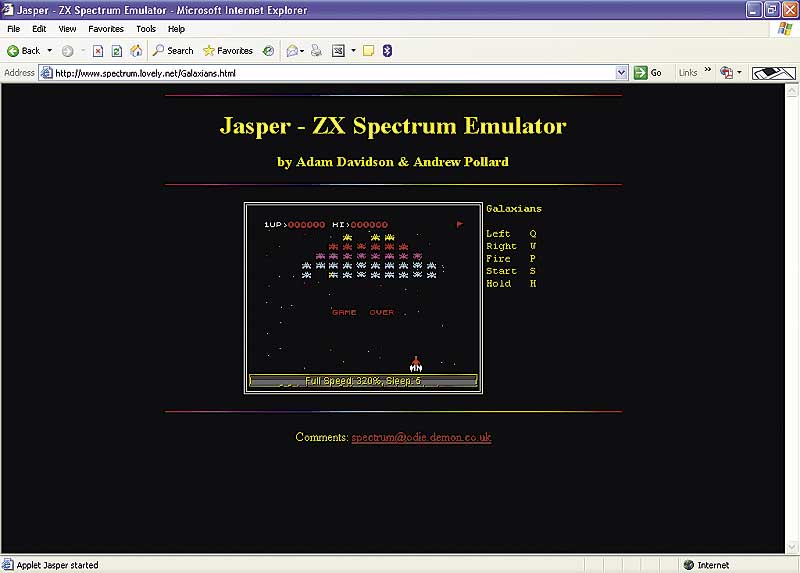
Task: Click the applet status page icon
Action: pyautogui.click(x=7, y=565)
